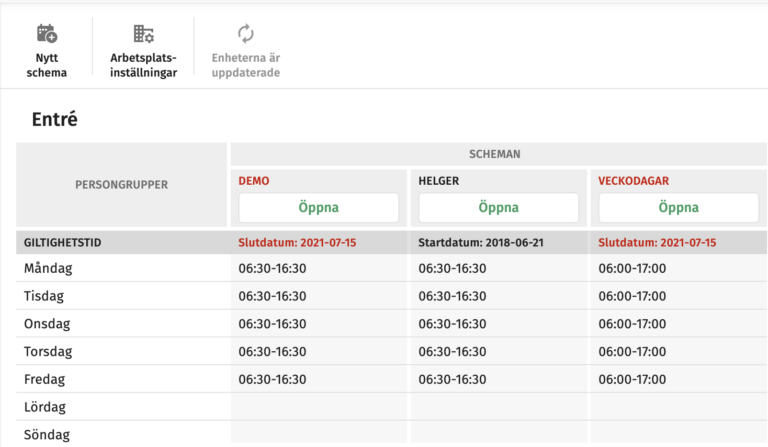The width and height of the screenshot is (768, 447).
Task: Click Onsdag's 06:00-17:00 time under VECKODAGAR
Action: coord(632,324)
